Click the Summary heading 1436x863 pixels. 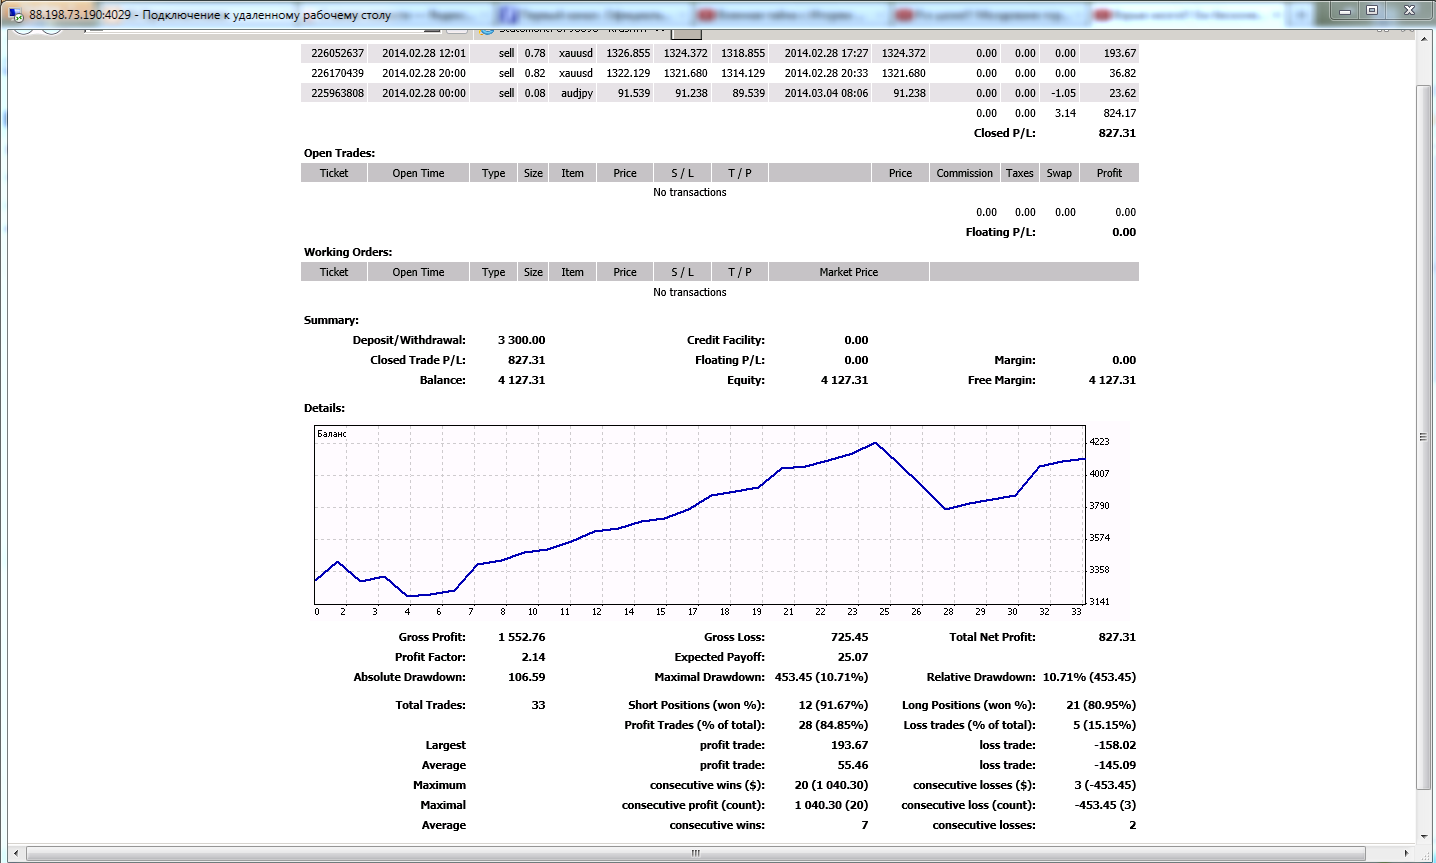click(x=331, y=320)
